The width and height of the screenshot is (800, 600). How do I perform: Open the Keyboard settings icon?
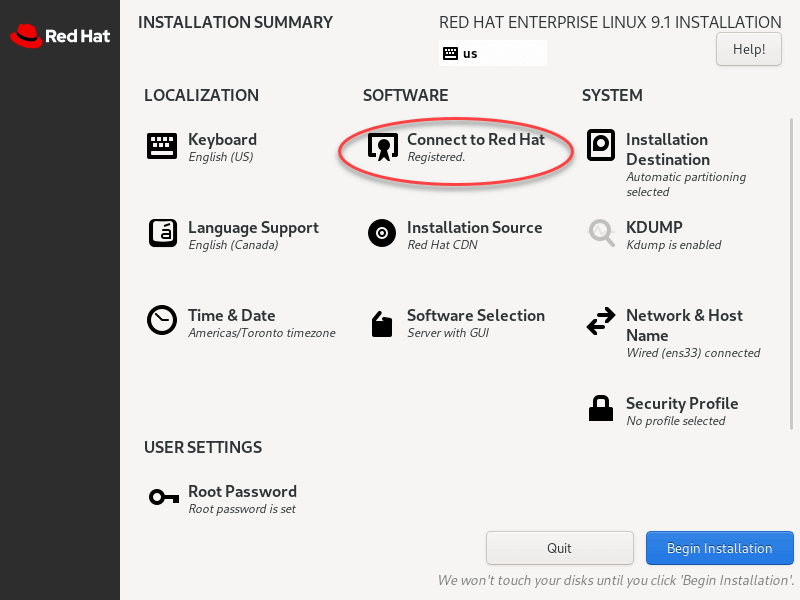(161, 146)
